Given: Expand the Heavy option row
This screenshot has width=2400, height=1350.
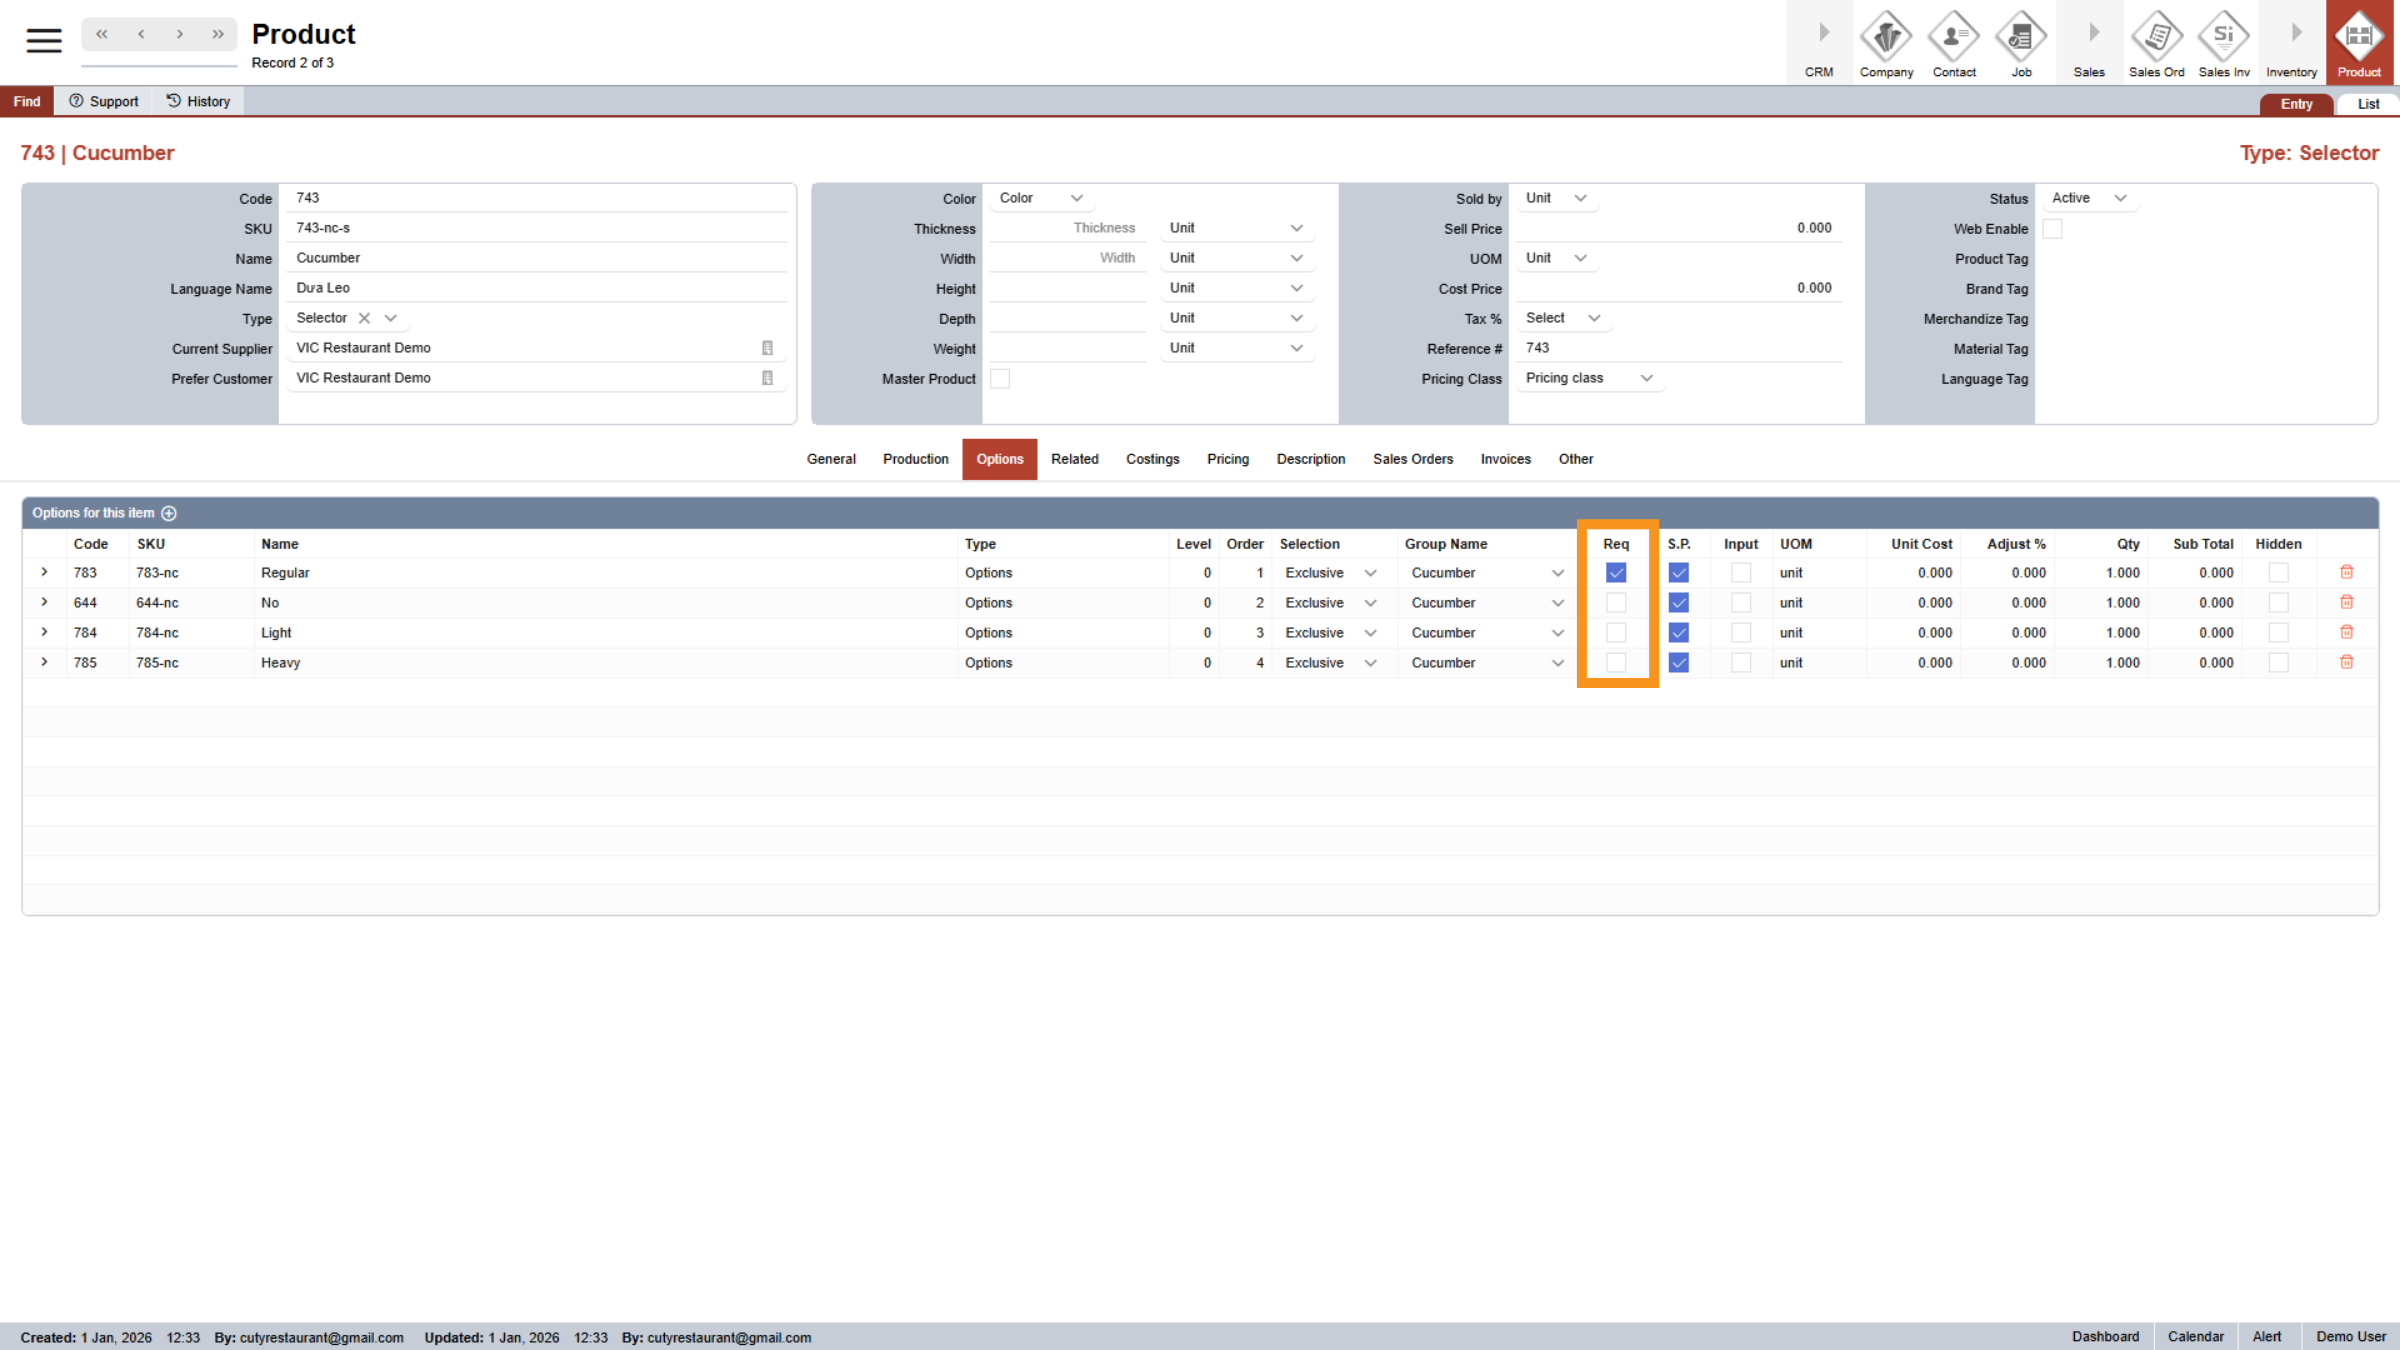Looking at the screenshot, I should coord(44,662).
